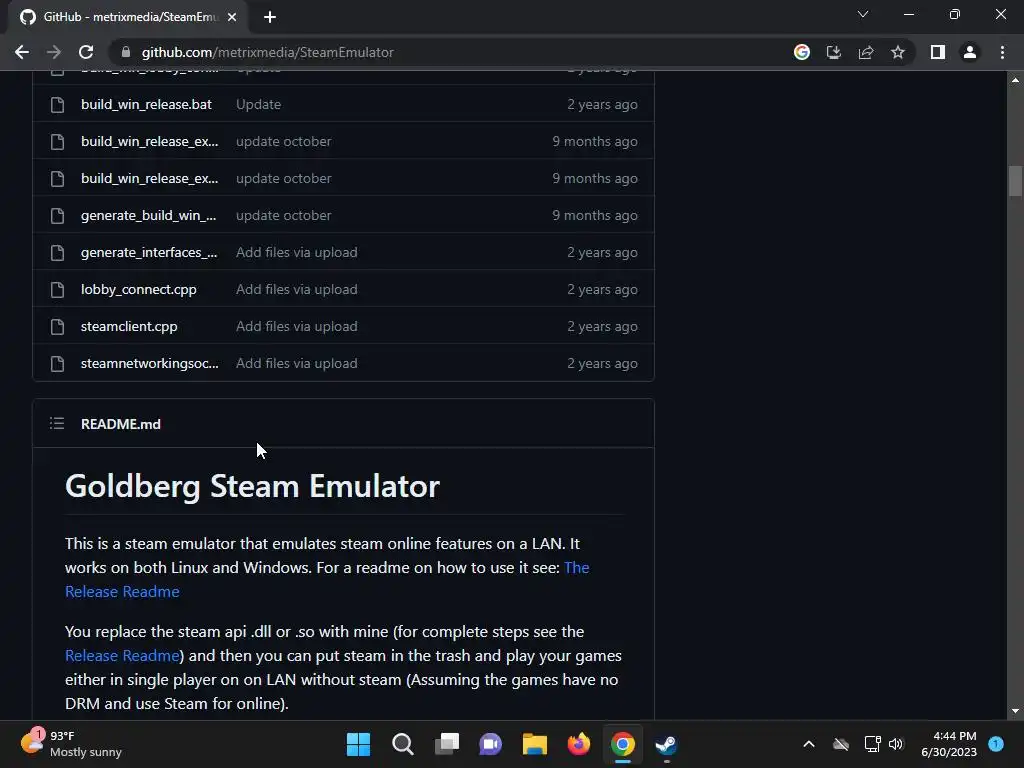This screenshot has width=1024, height=768.
Task: Open the steamnetworkingsoc... file
Action: point(150,364)
